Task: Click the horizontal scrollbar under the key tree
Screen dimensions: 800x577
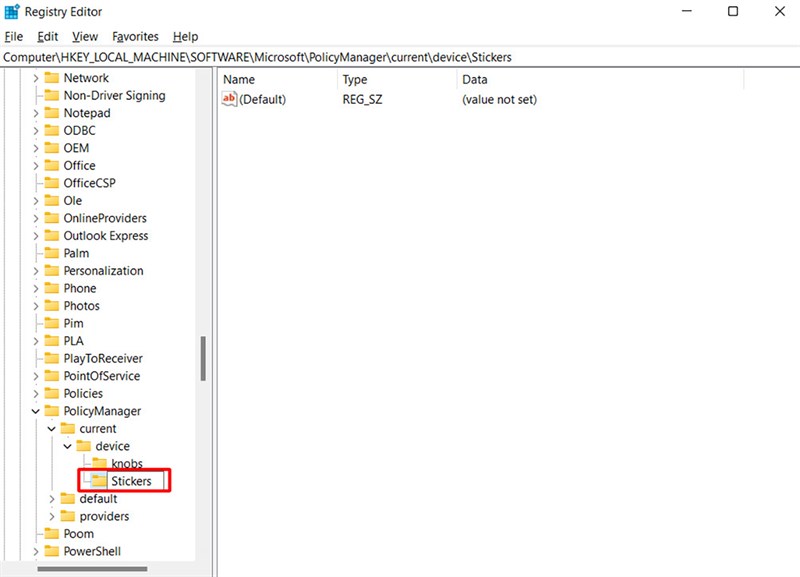Action: click(90, 570)
